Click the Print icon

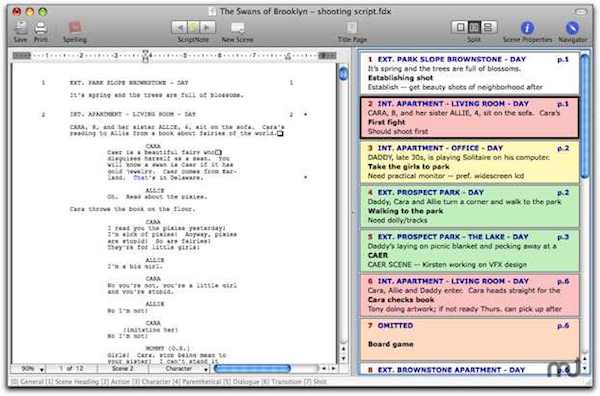(x=41, y=28)
